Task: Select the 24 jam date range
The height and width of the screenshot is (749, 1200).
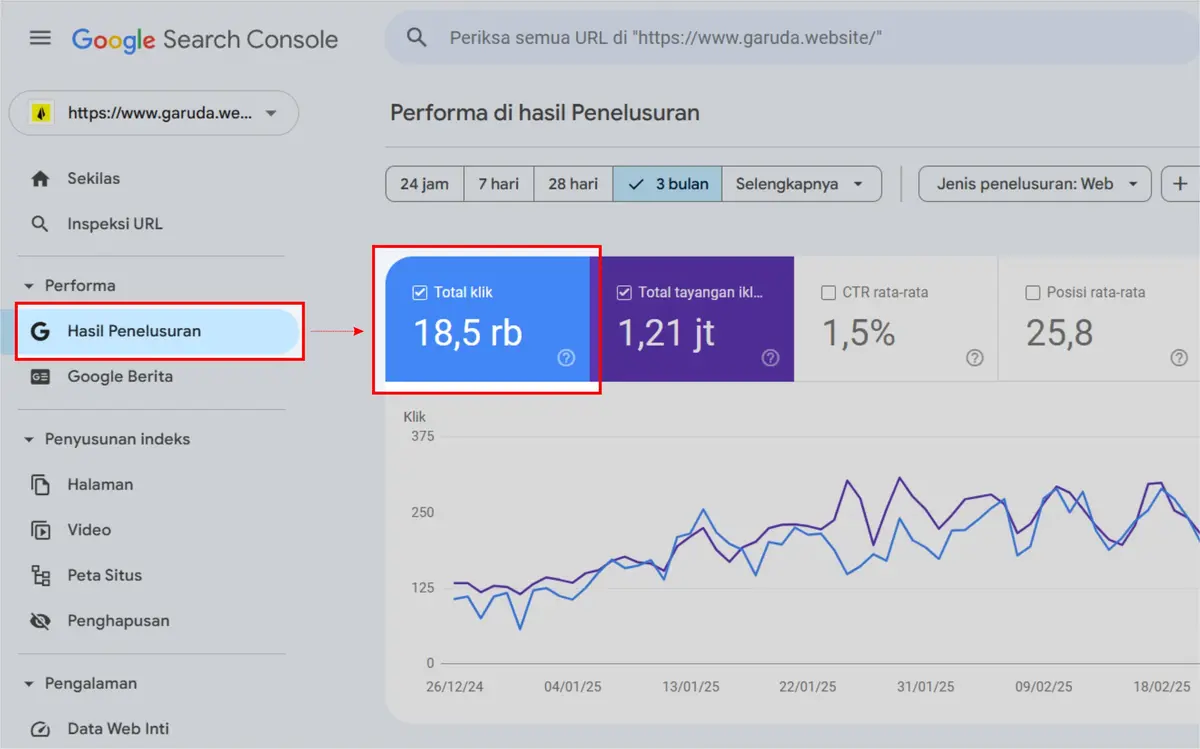Action: pyautogui.click(x=424, y=184)
